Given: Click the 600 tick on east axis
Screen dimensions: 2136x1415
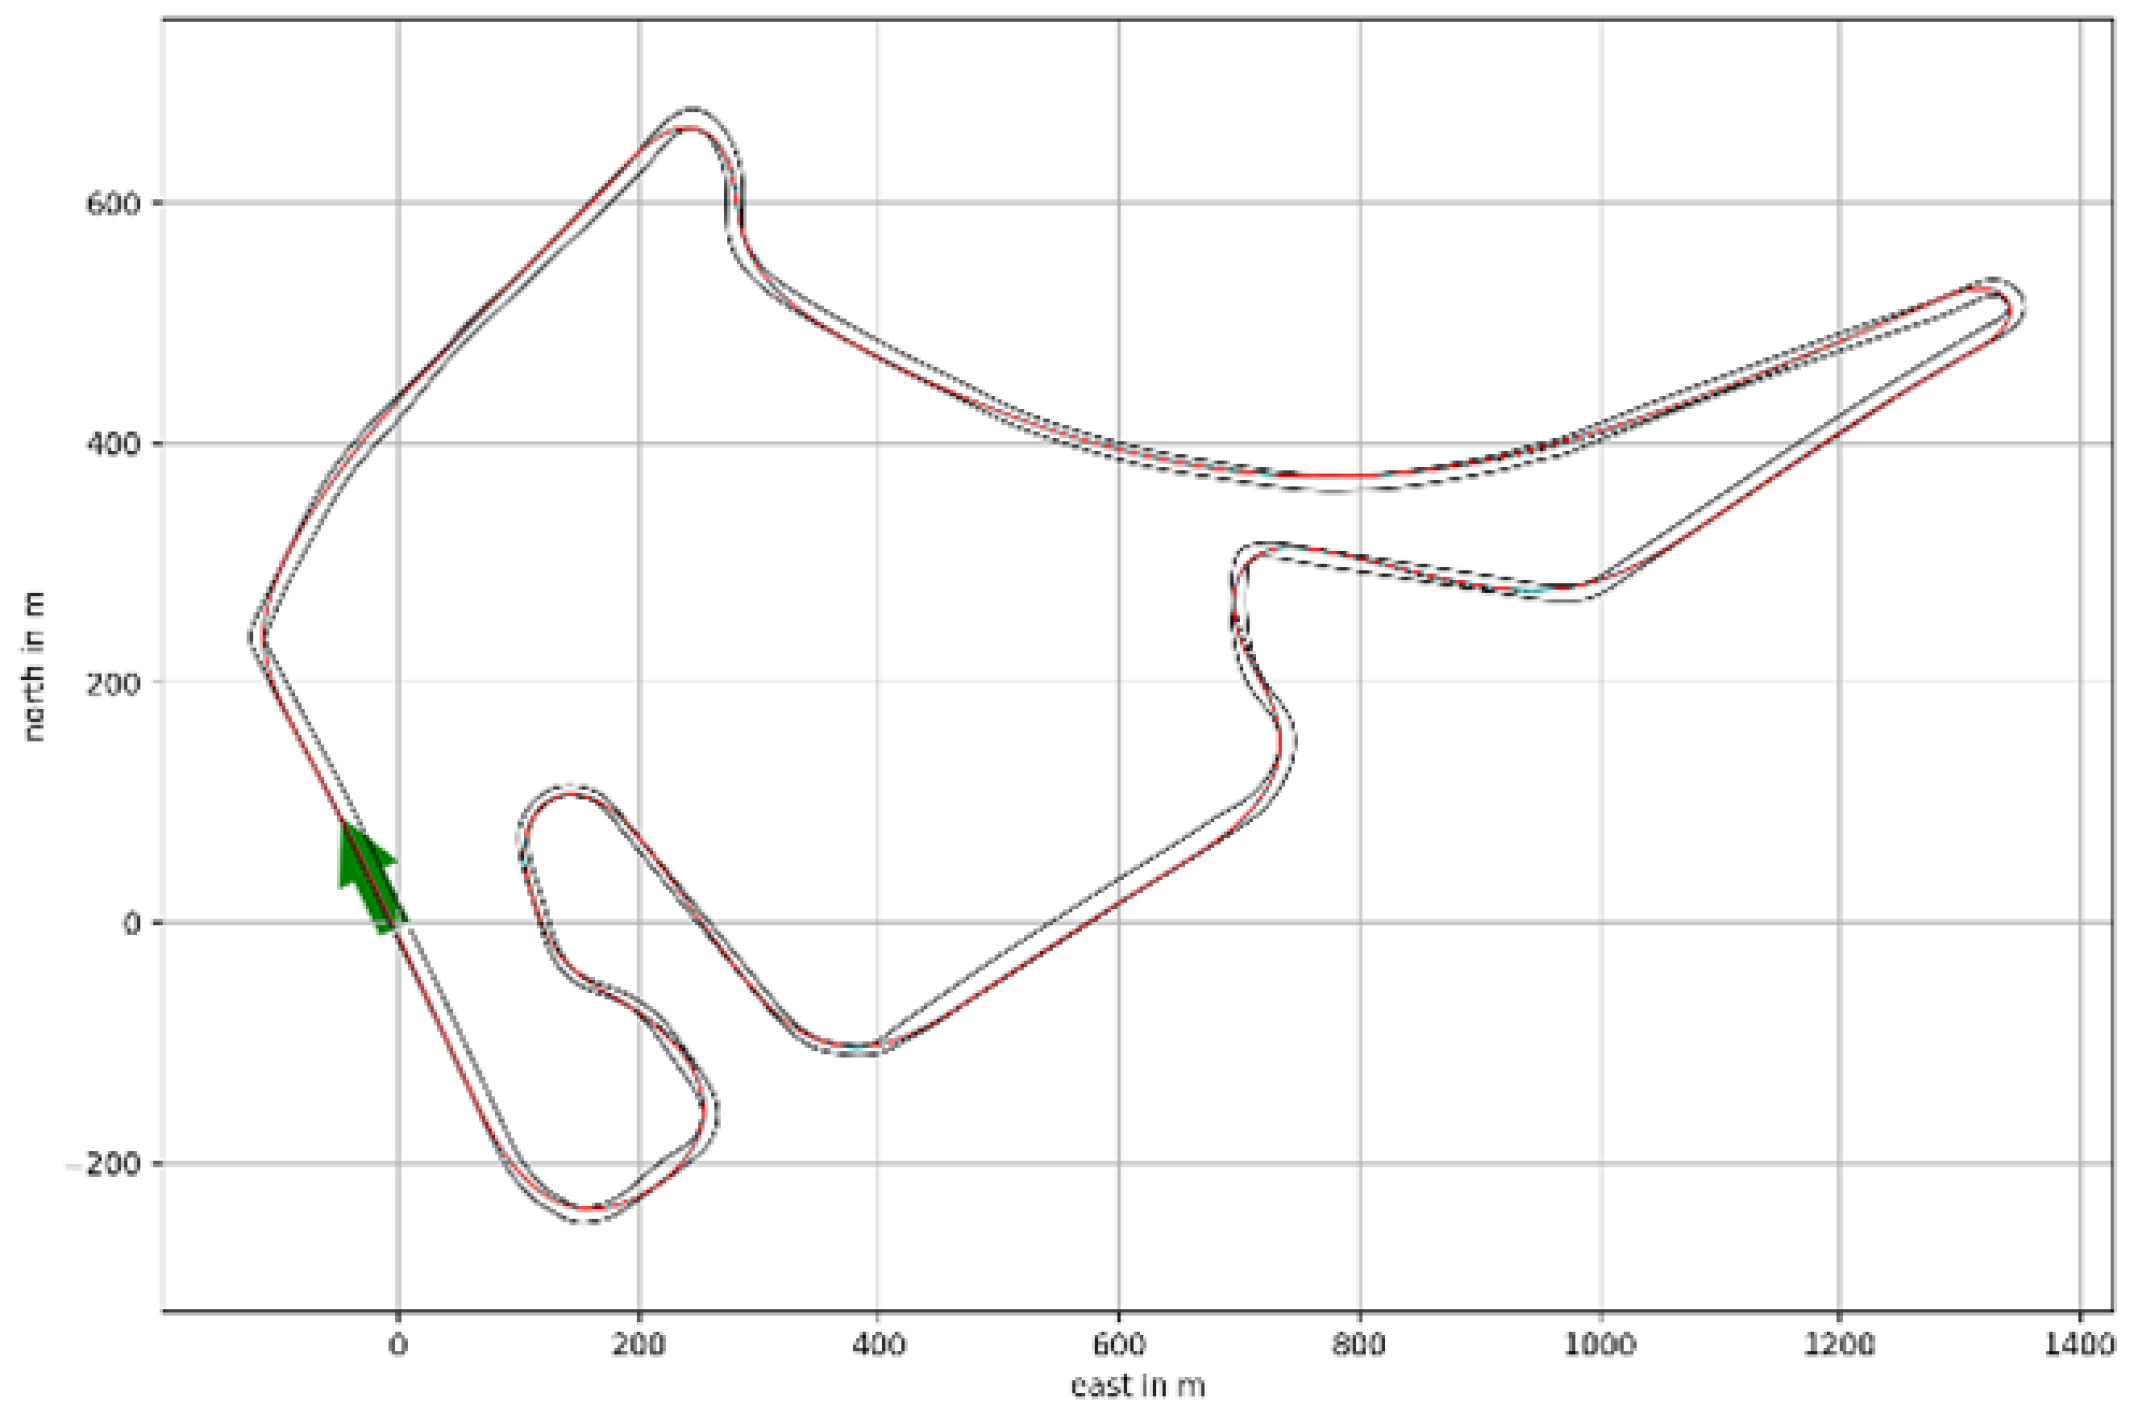Looking at the screenshot, I should (x=1118, y=1344).
